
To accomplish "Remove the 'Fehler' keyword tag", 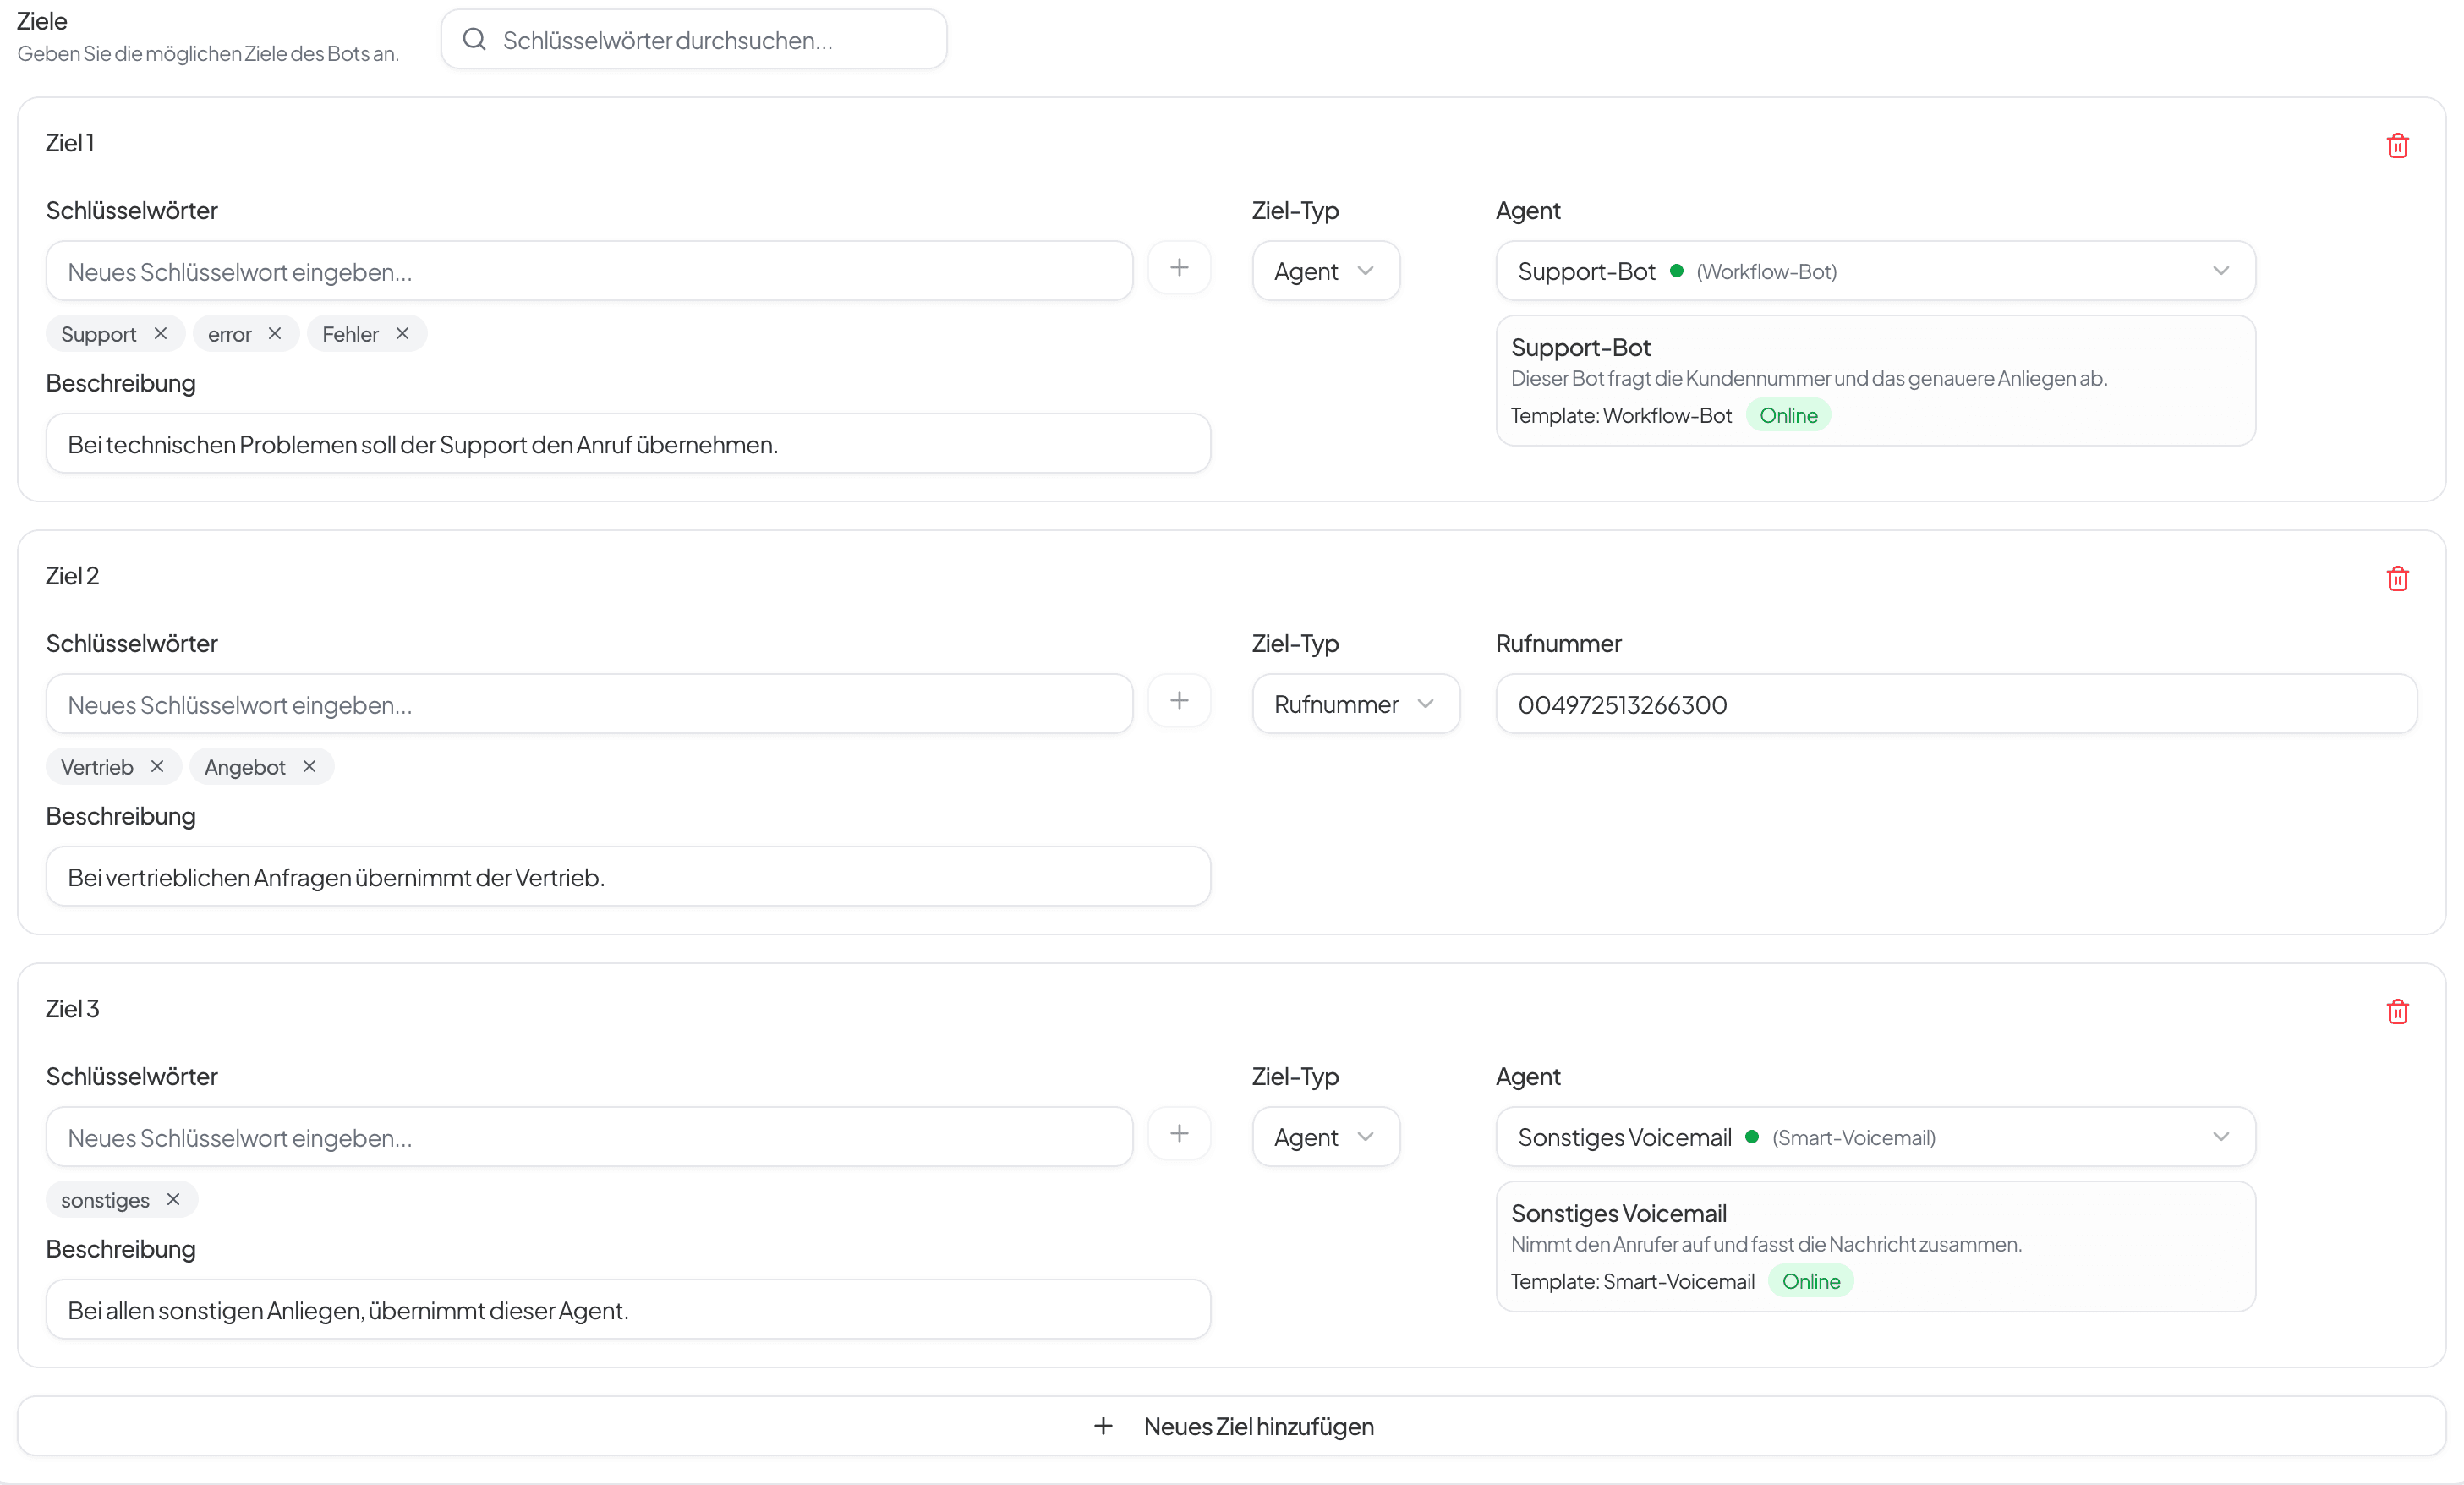I will click(x=402, y=334).
